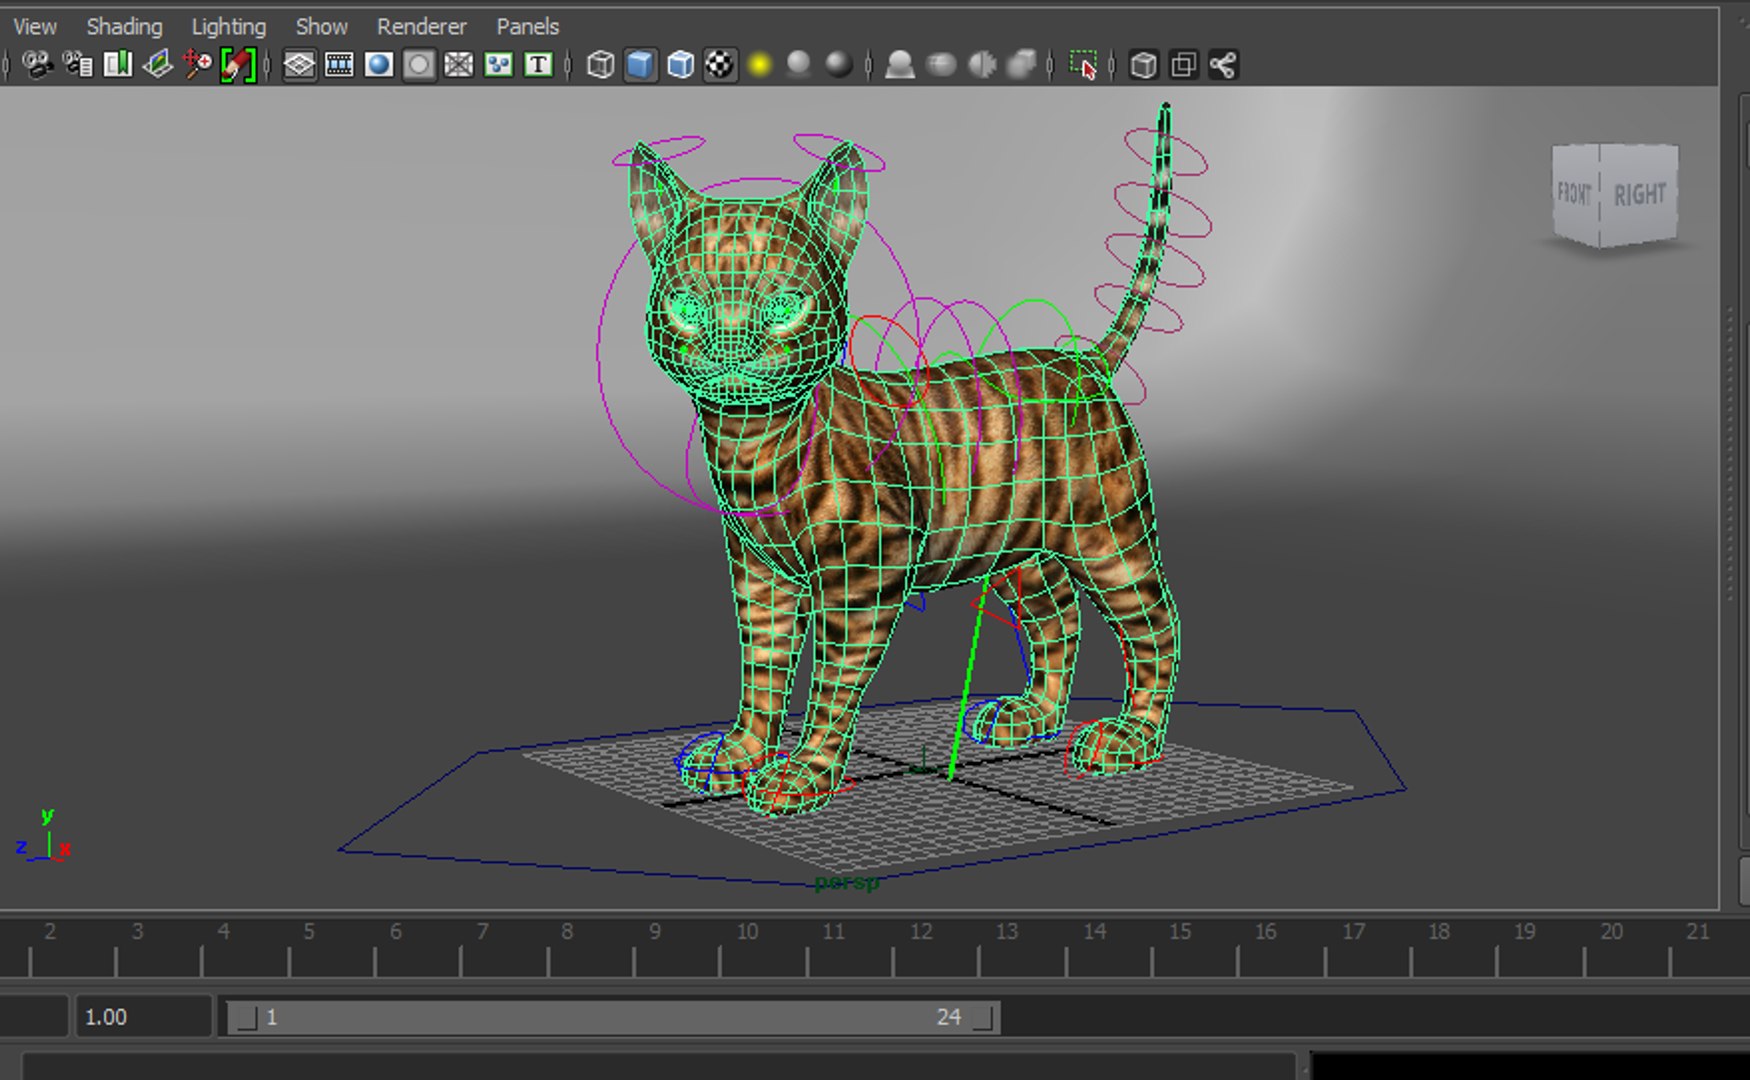Open the Panels menu

coord(528,26)
